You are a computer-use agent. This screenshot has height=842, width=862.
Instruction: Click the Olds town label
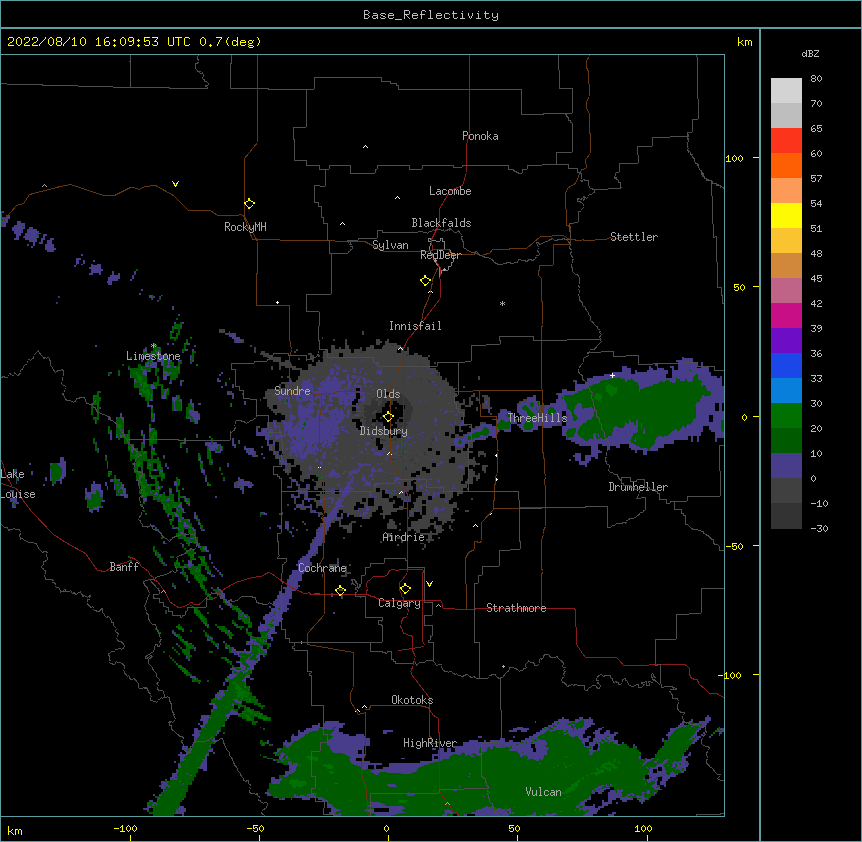(x=388, y=394)
